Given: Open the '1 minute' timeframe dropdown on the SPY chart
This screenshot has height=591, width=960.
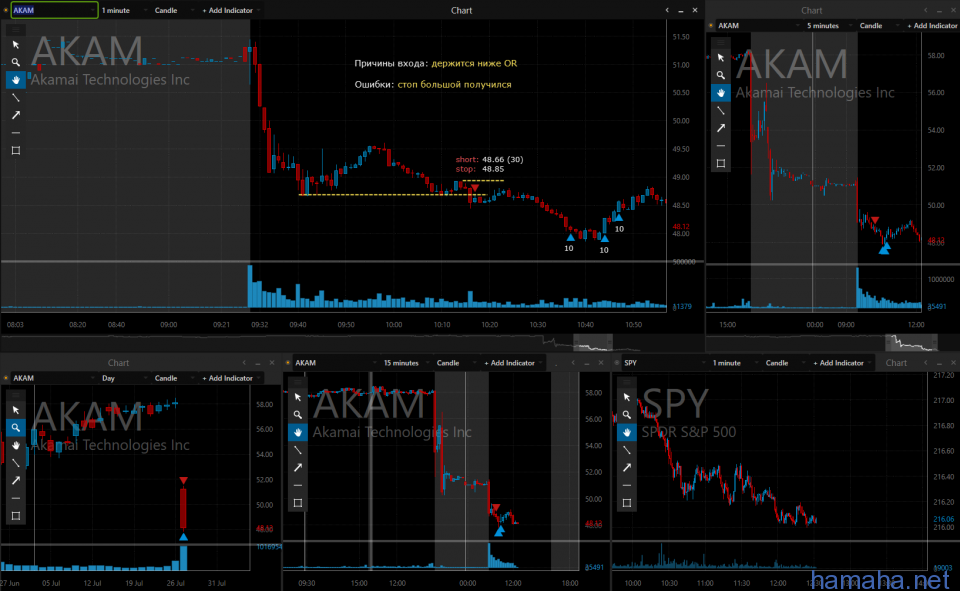Looking at the screenshot, I should 735,363.
